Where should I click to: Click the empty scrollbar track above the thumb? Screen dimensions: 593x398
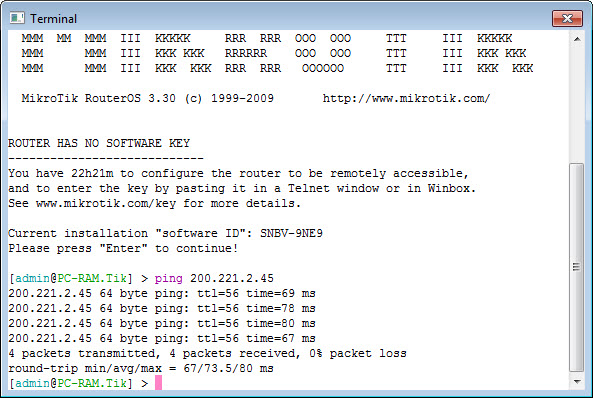577,104
